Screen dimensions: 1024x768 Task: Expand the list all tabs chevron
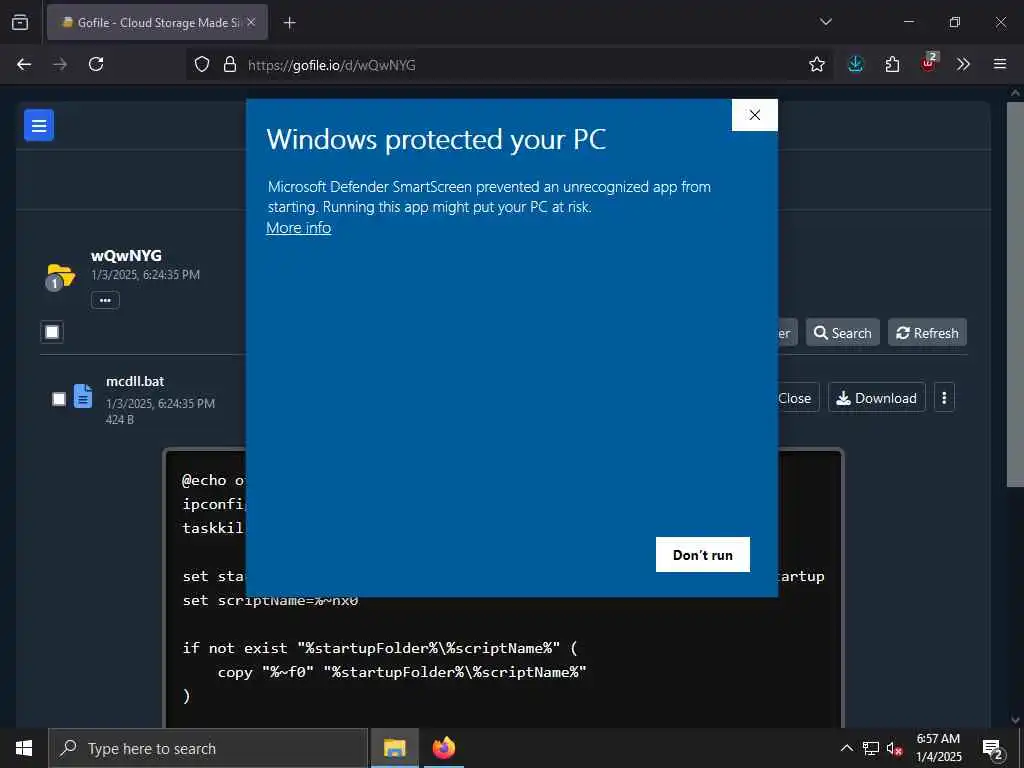tap(825, 22)
